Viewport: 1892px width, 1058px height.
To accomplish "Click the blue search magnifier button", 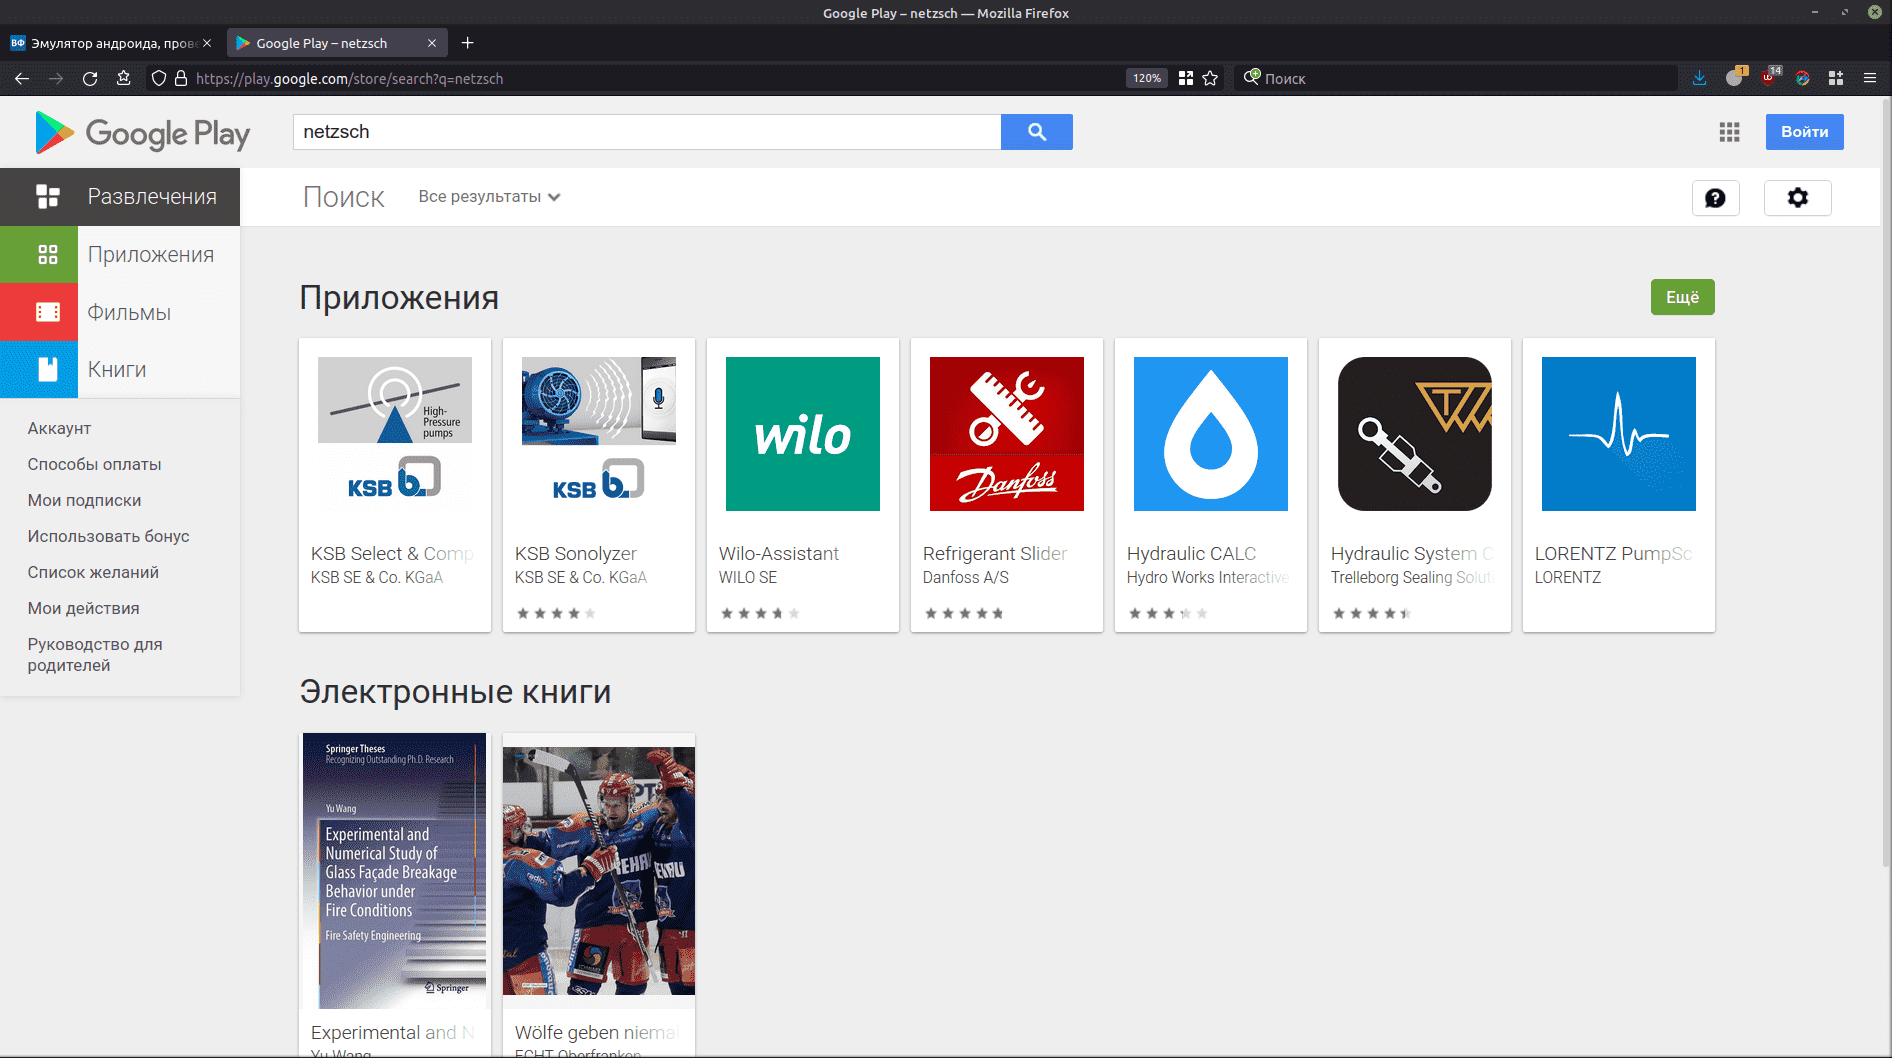I will point(1037,132).
